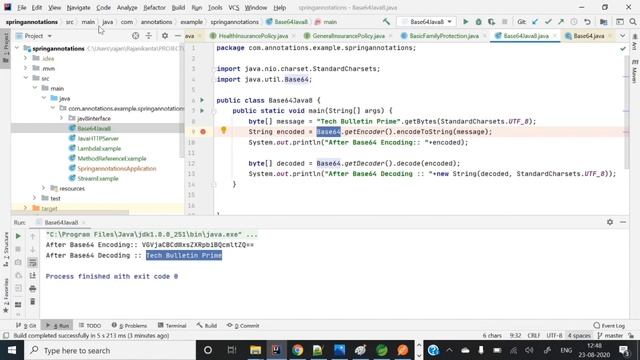Click the green run gutter arrow beside the main method

202,111
